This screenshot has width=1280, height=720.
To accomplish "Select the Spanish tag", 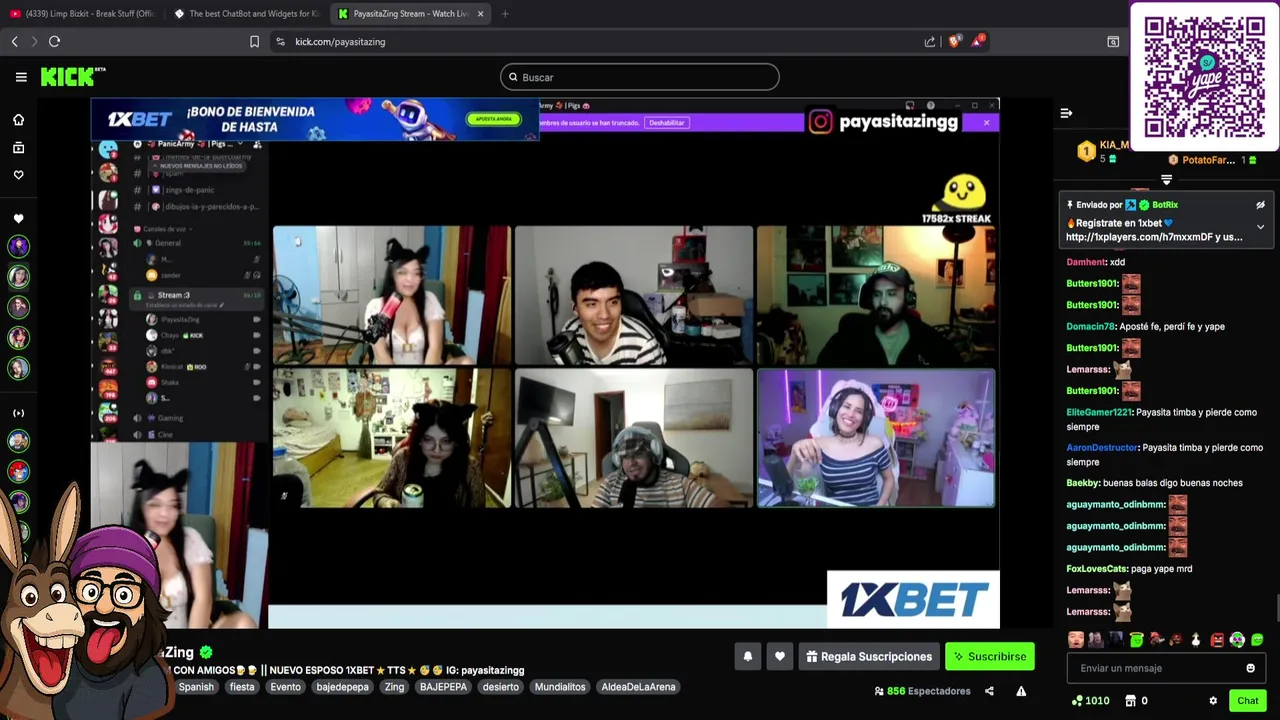I will (196, 687).
